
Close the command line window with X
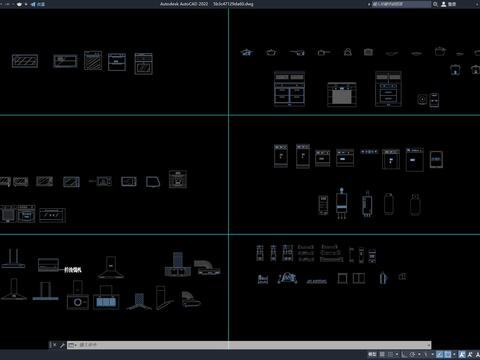click(54, 345)
